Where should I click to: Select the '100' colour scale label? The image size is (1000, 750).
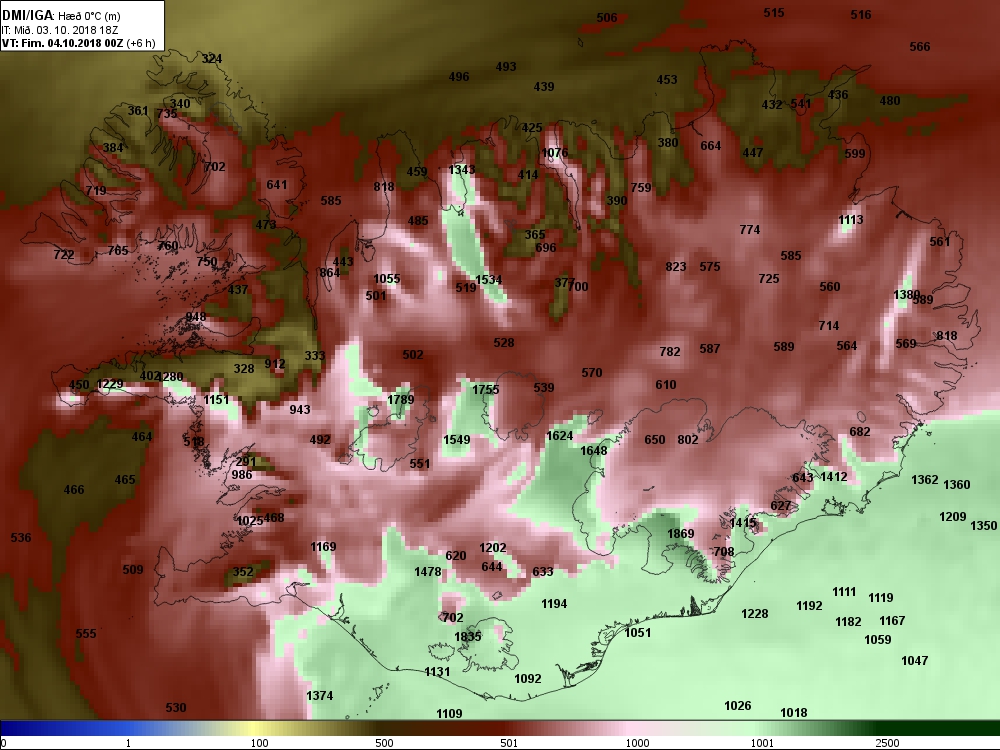[x=259, y=743]
